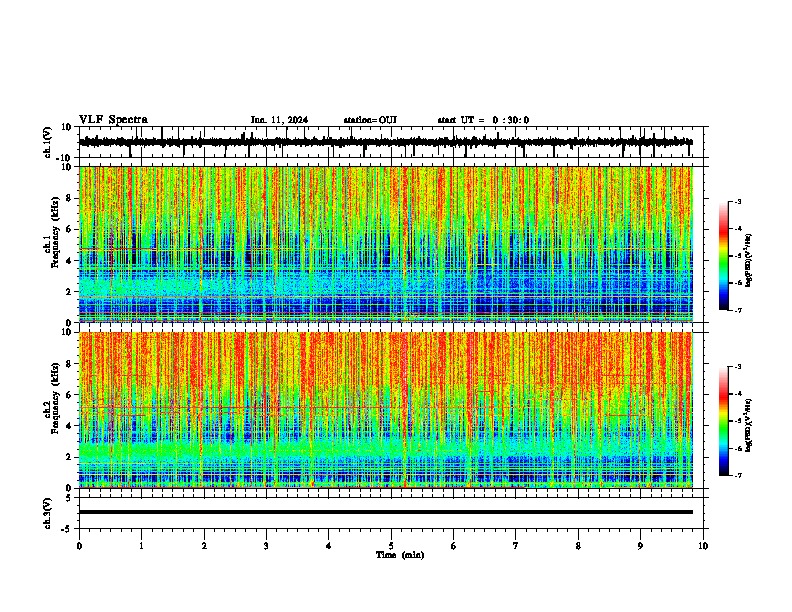The height and width of the screenshot is (612, 792).
Task: Click the time axis tick label "8"
Action: pos(578,546)
